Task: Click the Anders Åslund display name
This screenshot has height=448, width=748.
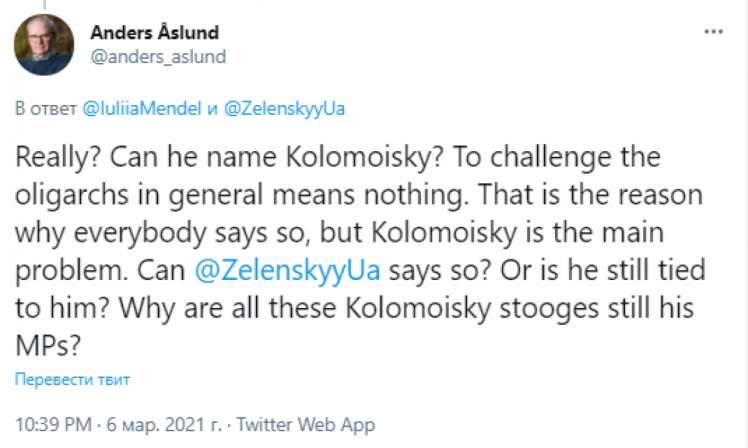Action: (x=155, y=32)
